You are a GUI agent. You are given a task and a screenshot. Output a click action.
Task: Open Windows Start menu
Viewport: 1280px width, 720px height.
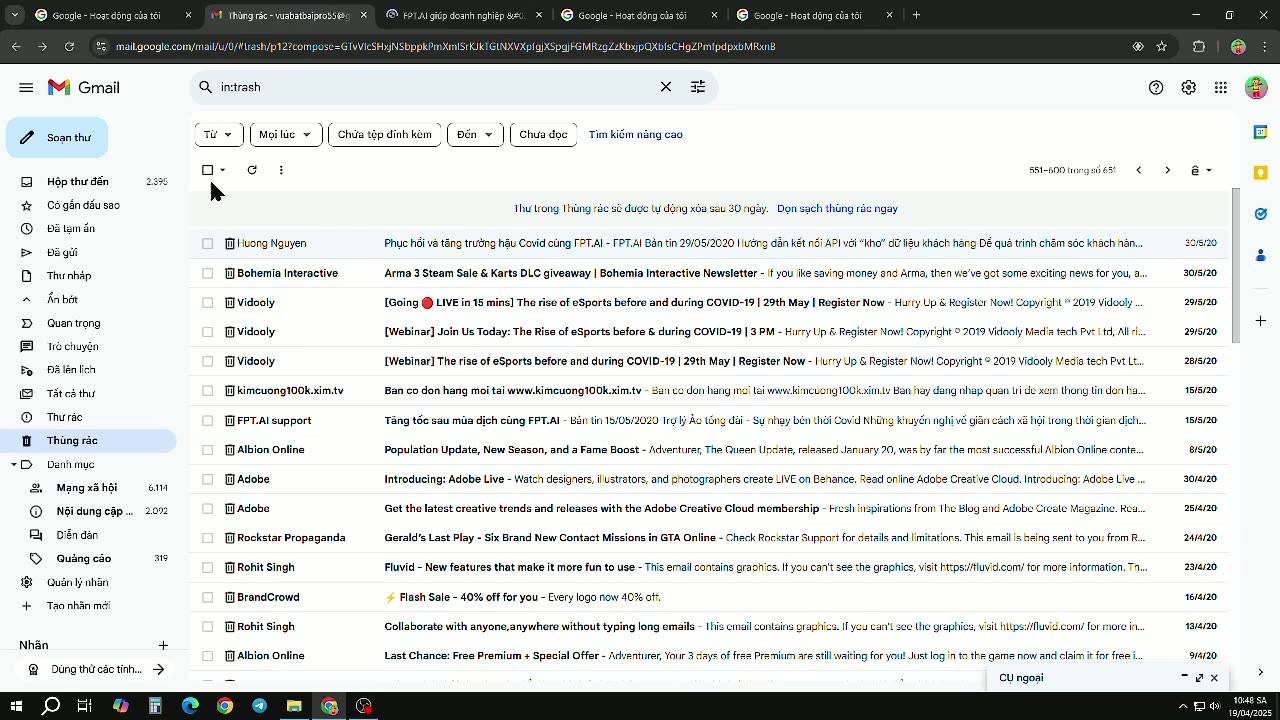pyautogui.click(x=16, y=706)
